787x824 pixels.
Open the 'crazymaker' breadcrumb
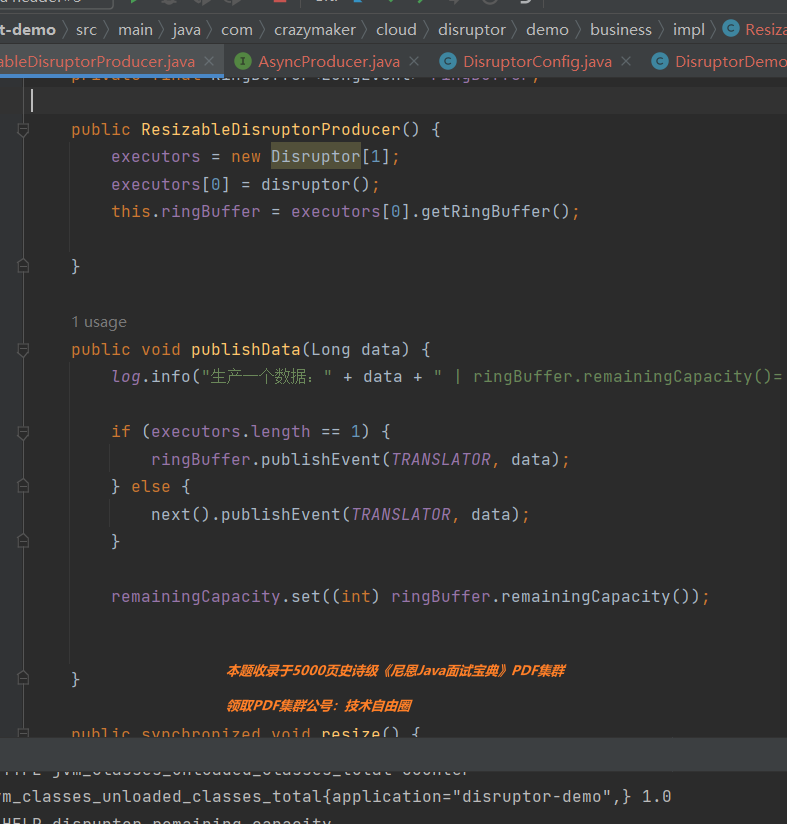point(315,29)
